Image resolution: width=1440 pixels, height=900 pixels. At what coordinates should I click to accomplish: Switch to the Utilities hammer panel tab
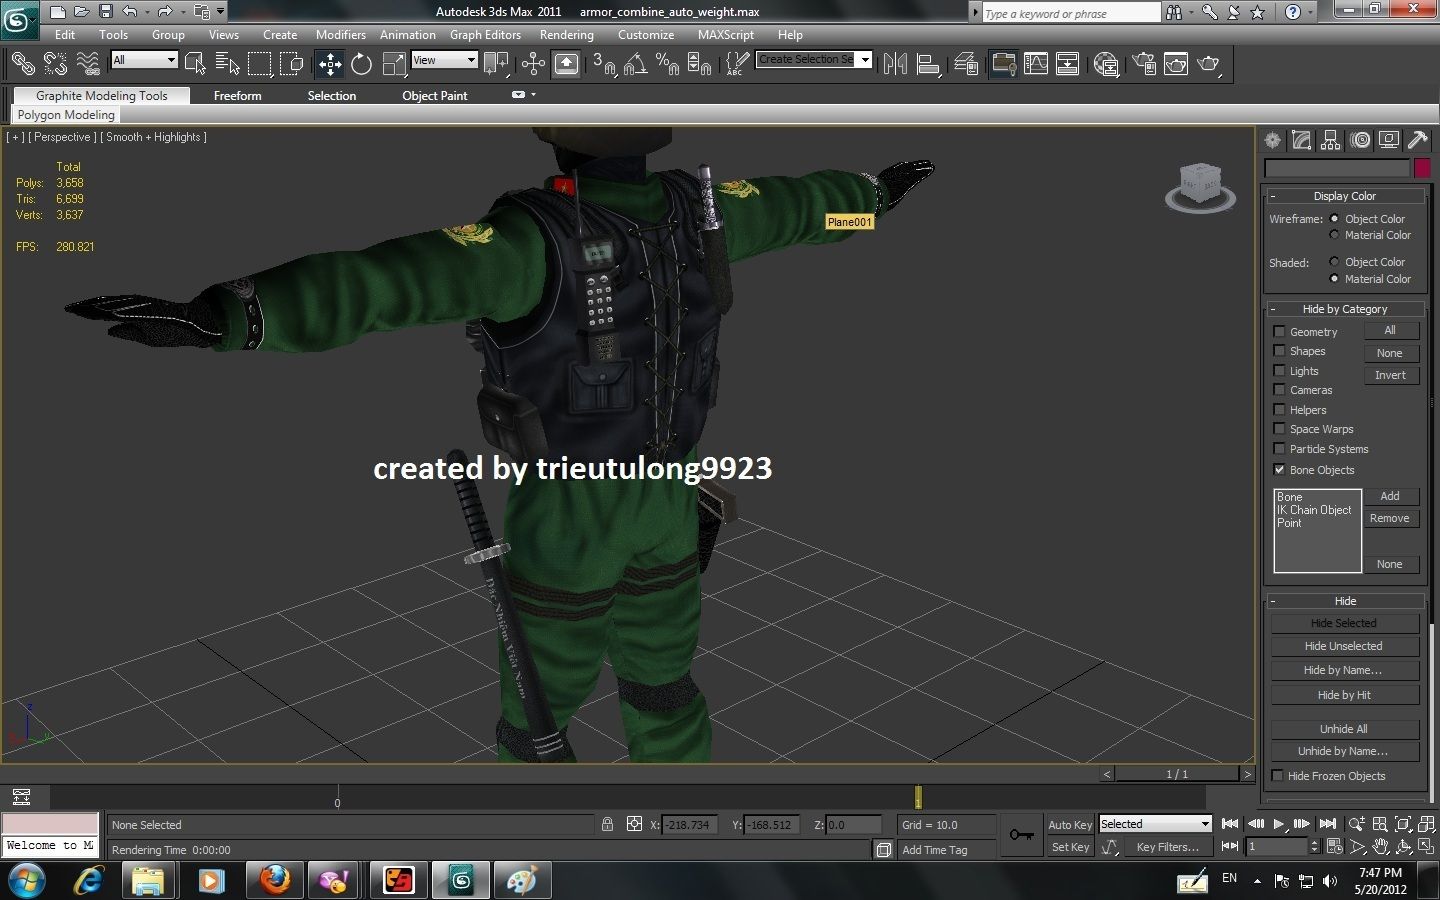coord(1417,141)
